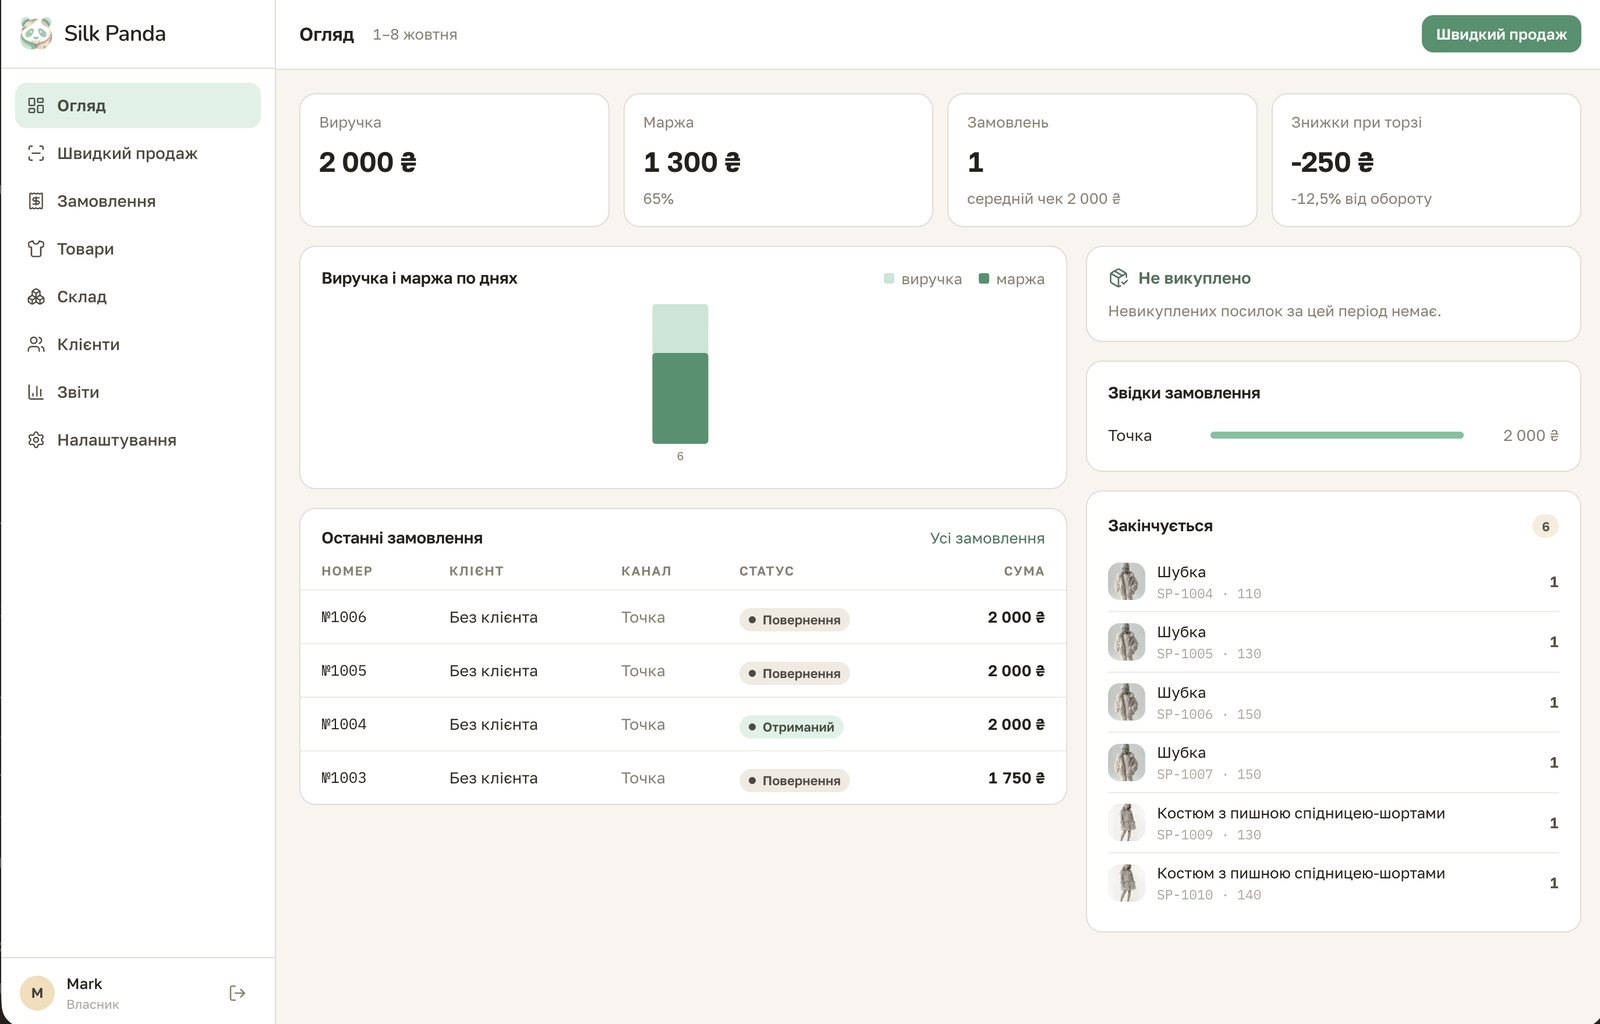Click the Маржа 1 300 ₴ value

692,162
